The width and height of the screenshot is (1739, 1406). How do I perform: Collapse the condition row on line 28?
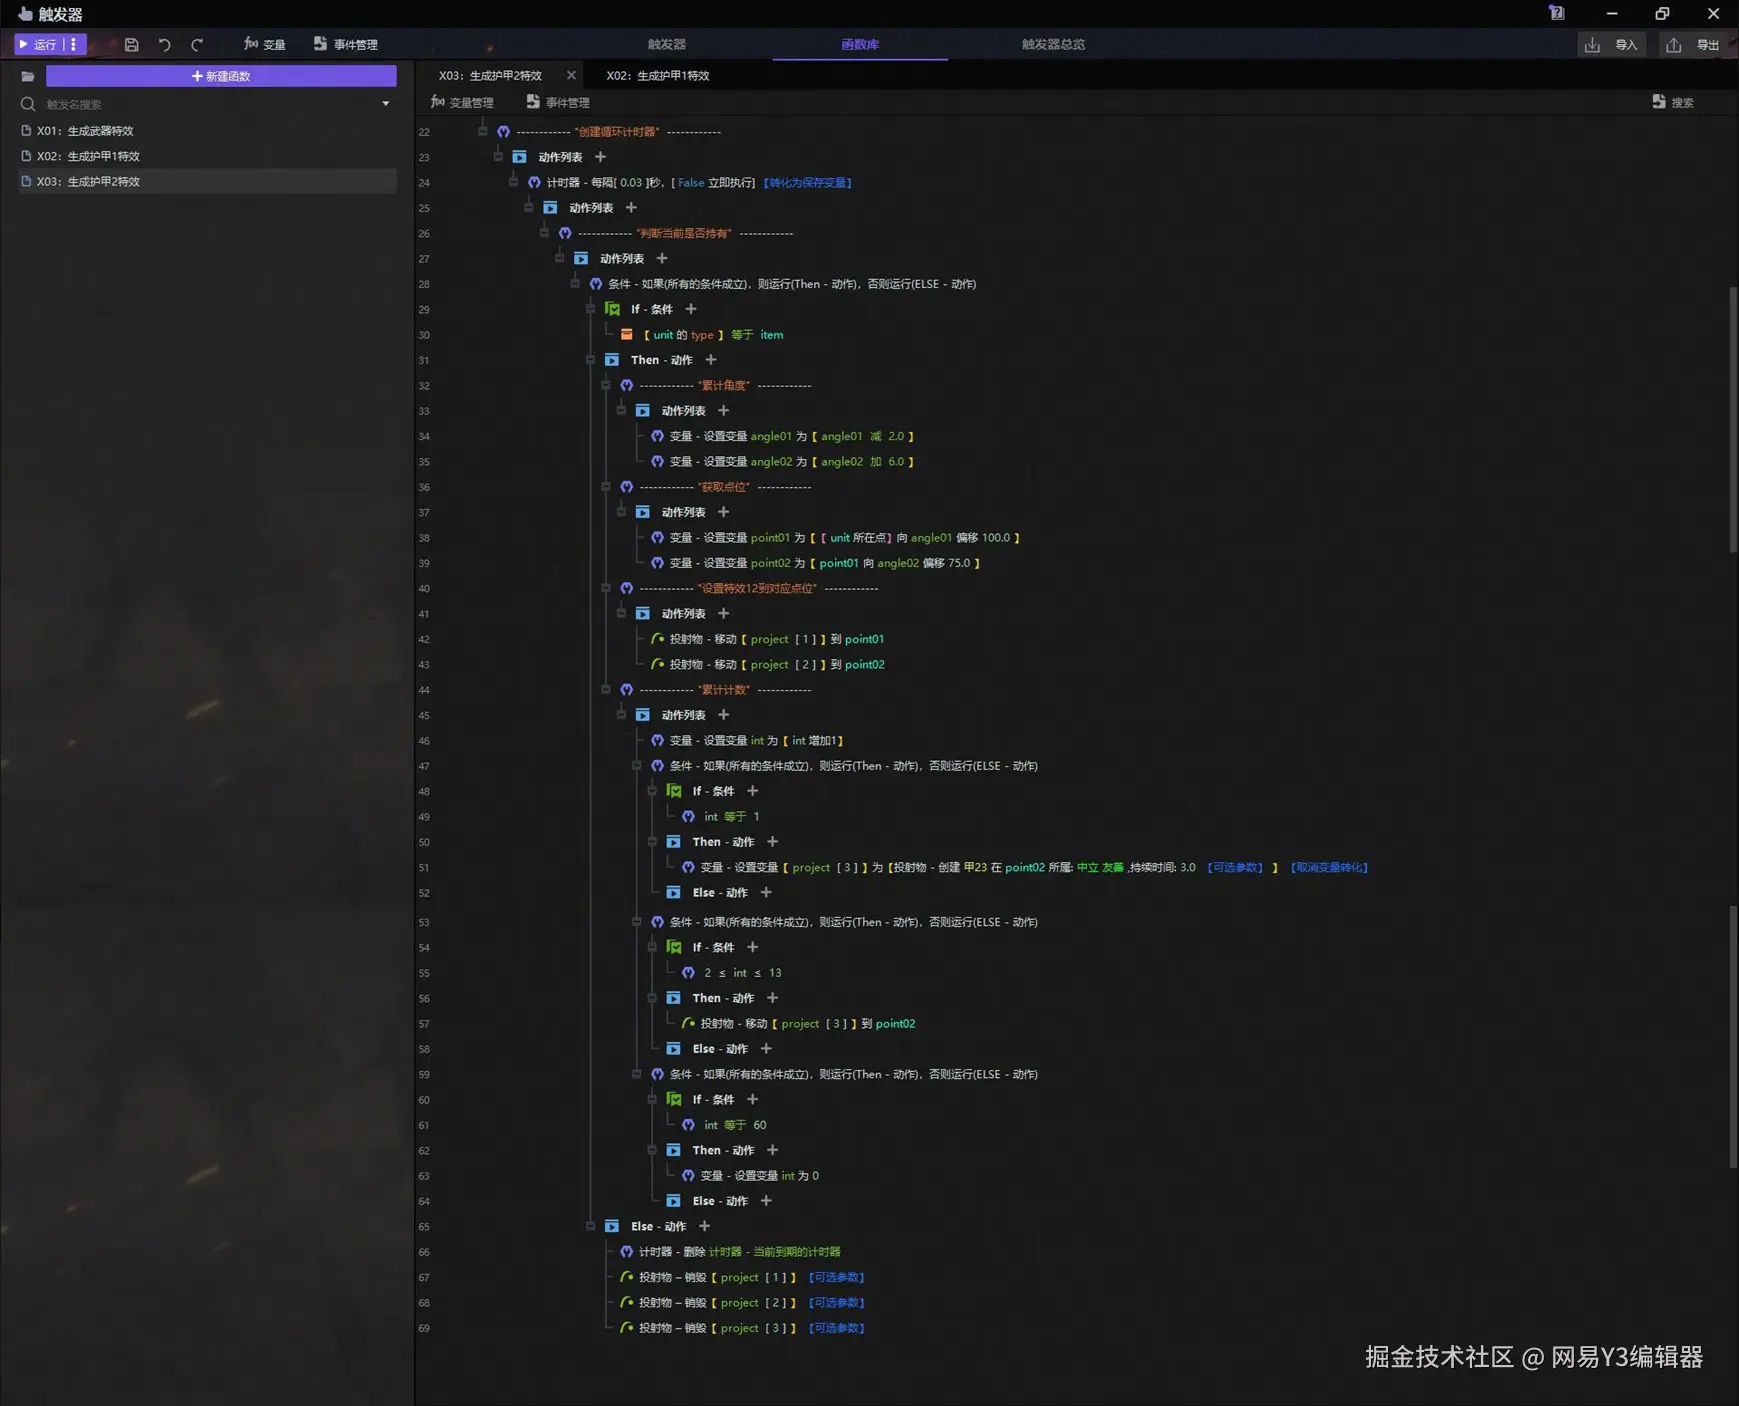tap(576, 284)
